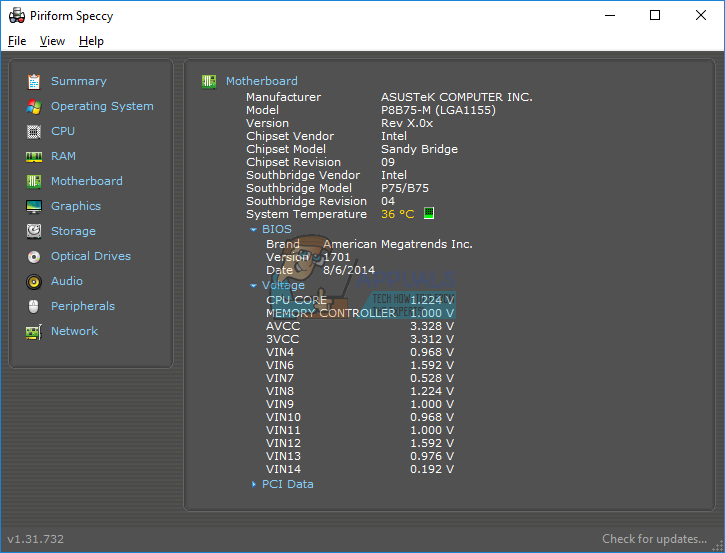Open the Storage drive icon
Viewport: 725px width, 553px height.
click(34, 231)
